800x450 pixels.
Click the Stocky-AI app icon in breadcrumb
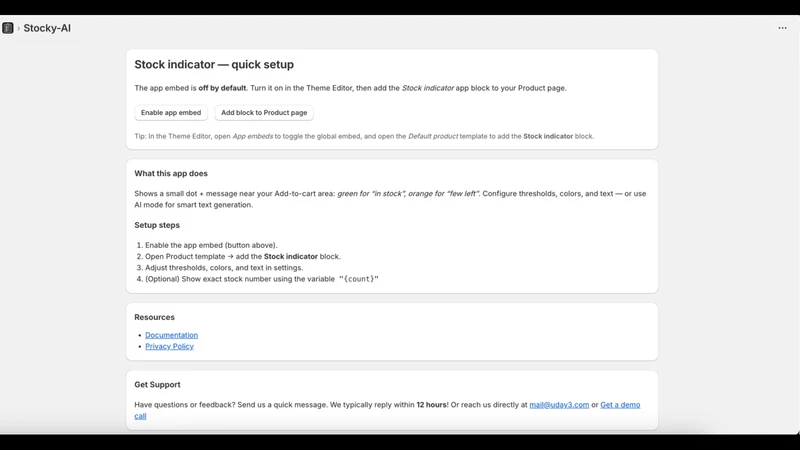click(8, 28)
